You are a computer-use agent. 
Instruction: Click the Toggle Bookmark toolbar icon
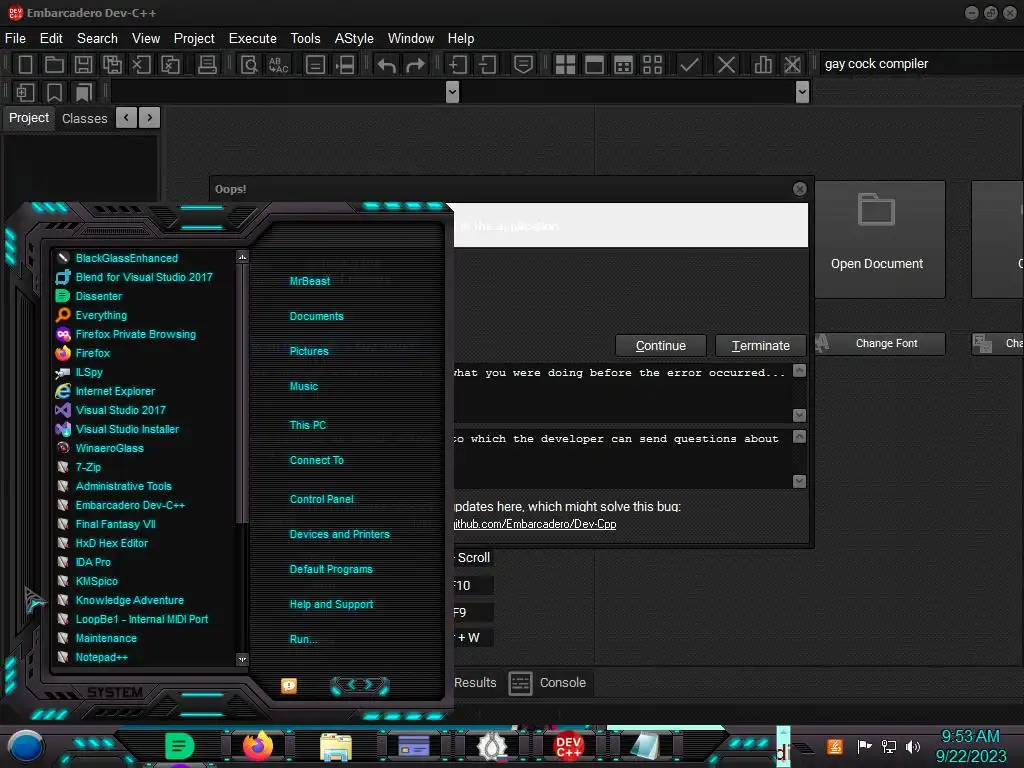54,92
